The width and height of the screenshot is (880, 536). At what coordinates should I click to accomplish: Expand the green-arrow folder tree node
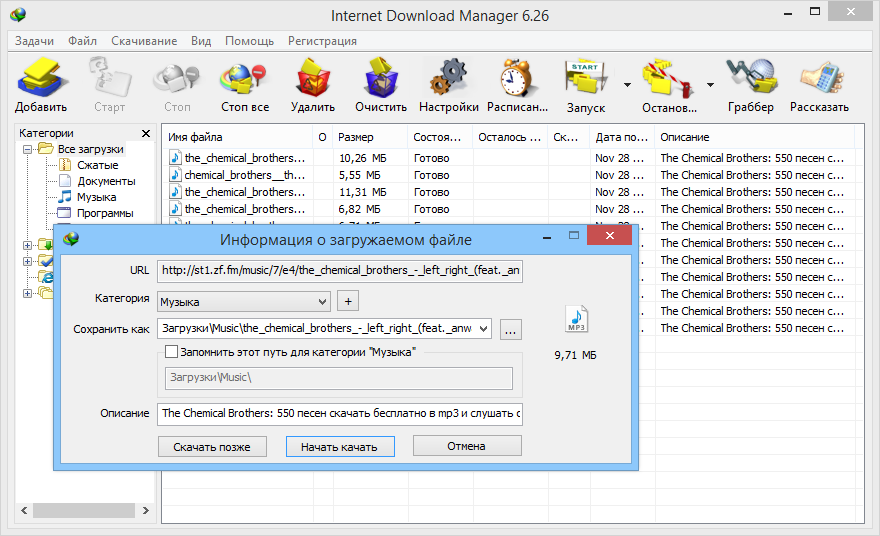tap(27, 245)
